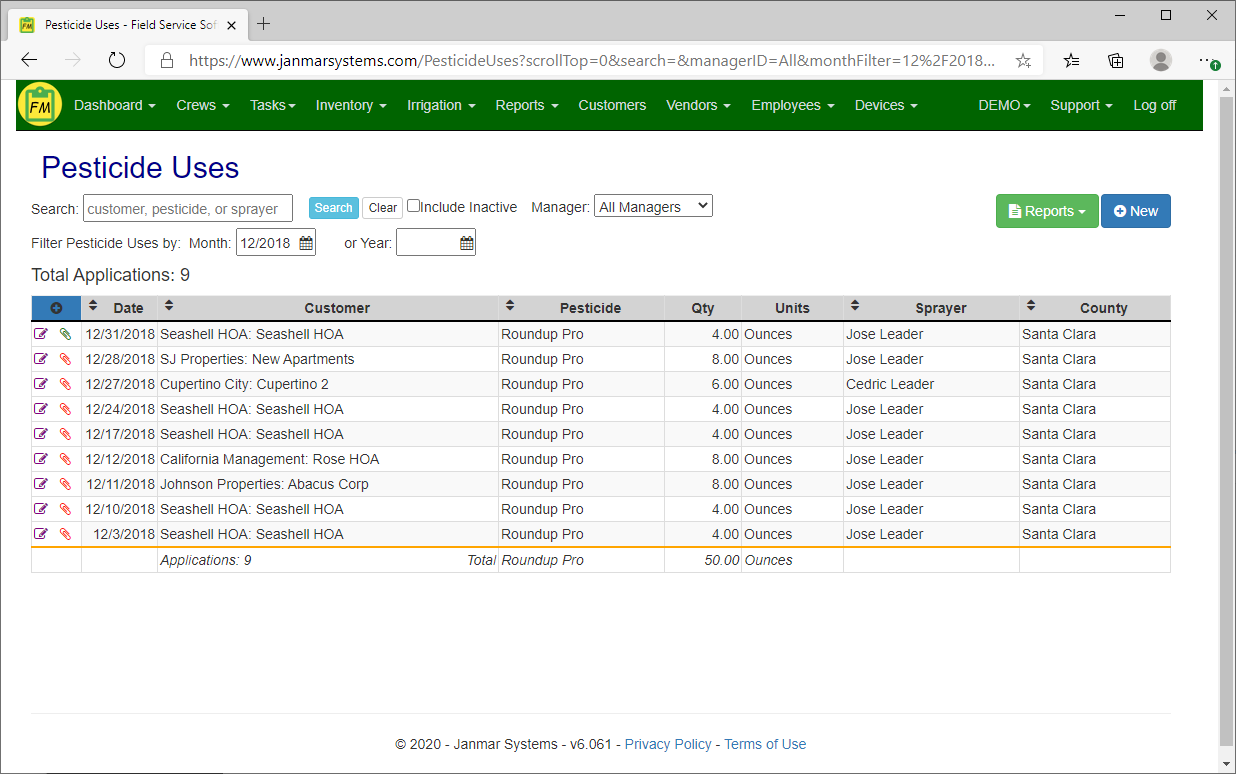
Task: Open attachment for 12/3/2018 Seashell HOA row
Action: point(65,534)
